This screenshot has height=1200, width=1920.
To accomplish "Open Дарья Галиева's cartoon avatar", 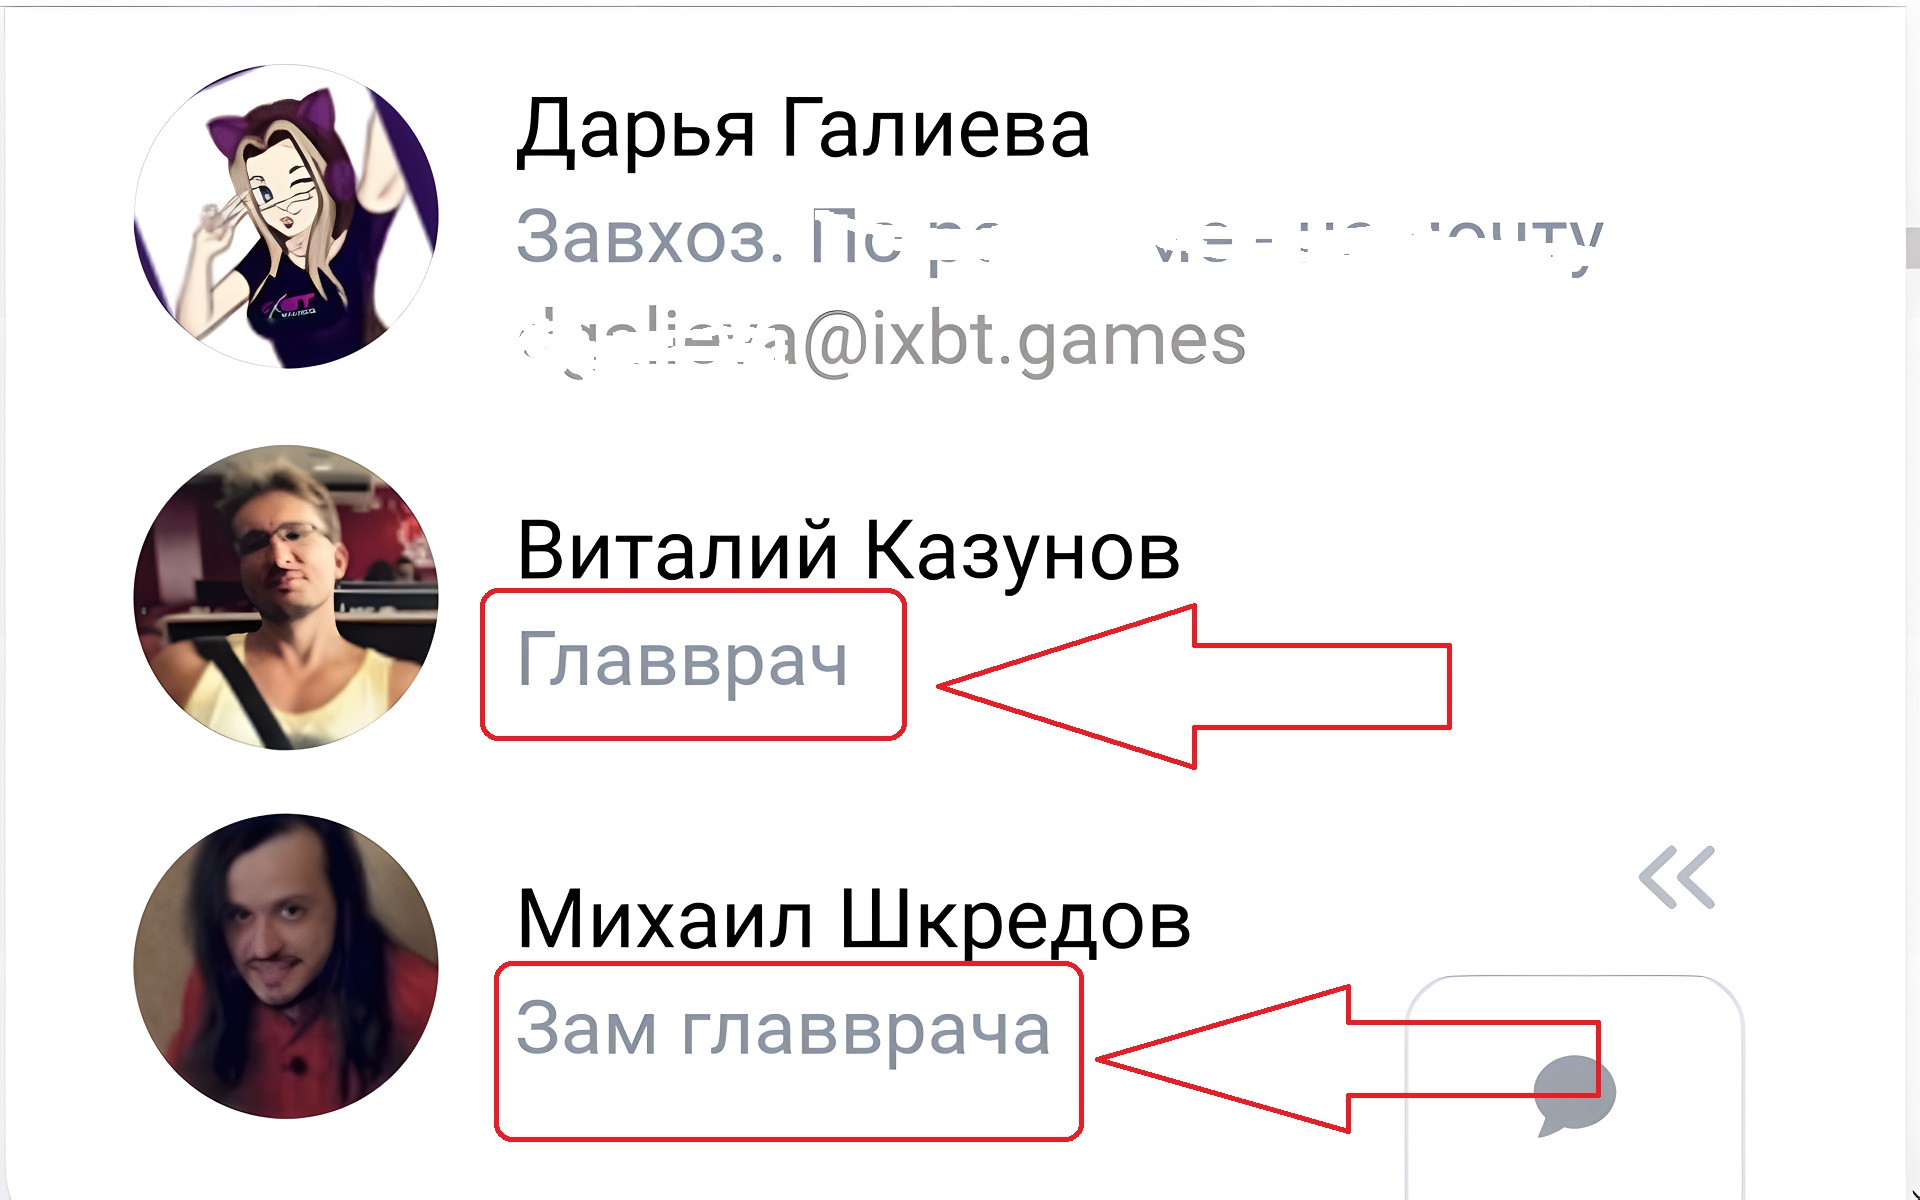I will point(286,216).
